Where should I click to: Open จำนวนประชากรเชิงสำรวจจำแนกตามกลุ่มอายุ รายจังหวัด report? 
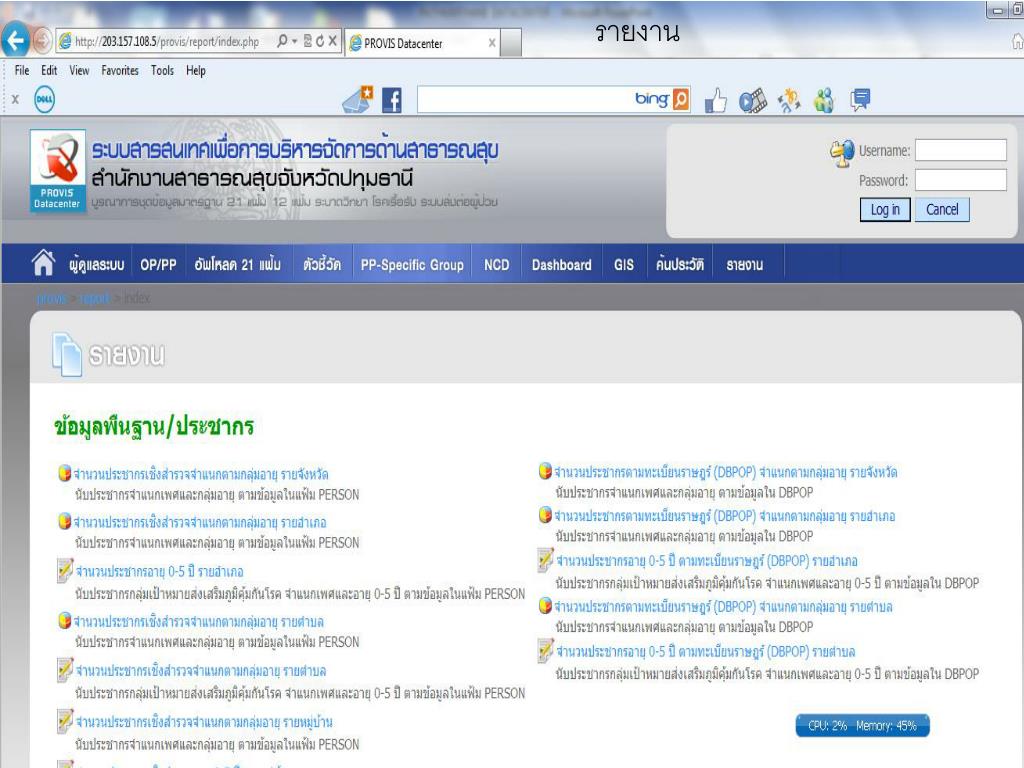click(x=201, y=473)
